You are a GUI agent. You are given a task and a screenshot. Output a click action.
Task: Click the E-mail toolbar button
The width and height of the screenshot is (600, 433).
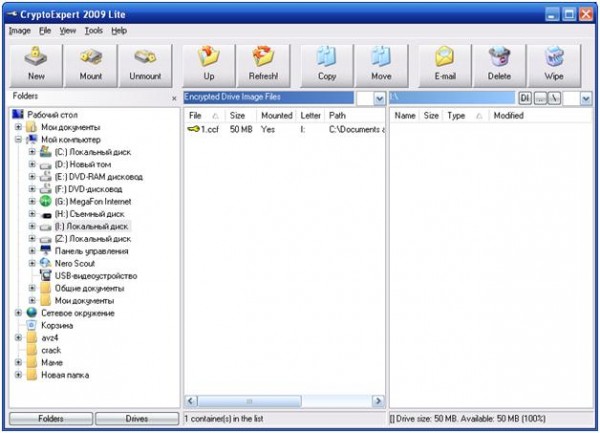click(445, 66)
